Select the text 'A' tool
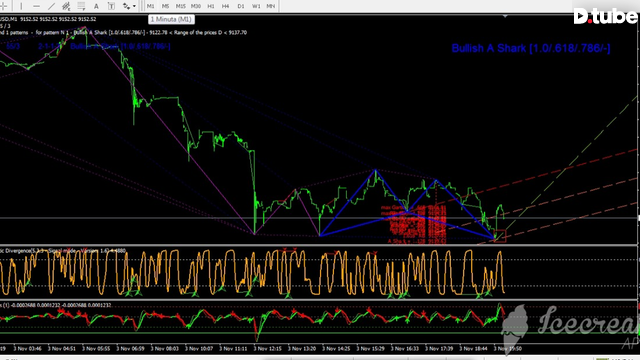640x360 pixels. 96,6
